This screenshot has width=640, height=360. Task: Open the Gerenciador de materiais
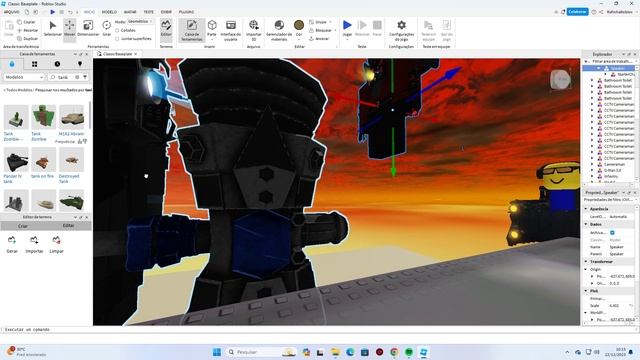[x=279, y=30]
